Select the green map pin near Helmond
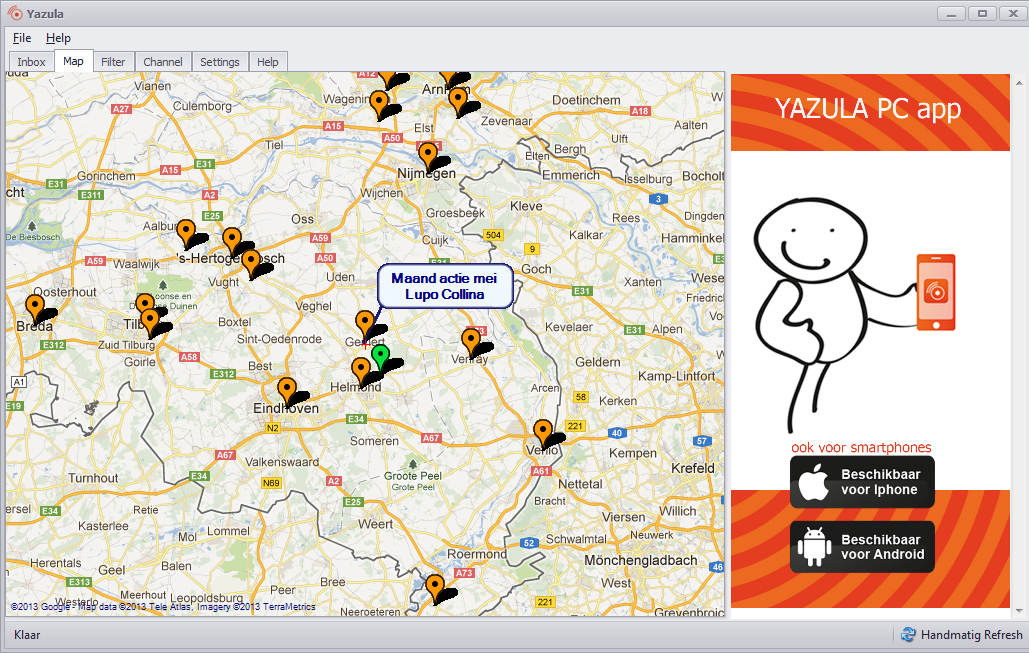The height and width of the screenshot is (653, 1029). click(380, 358)
